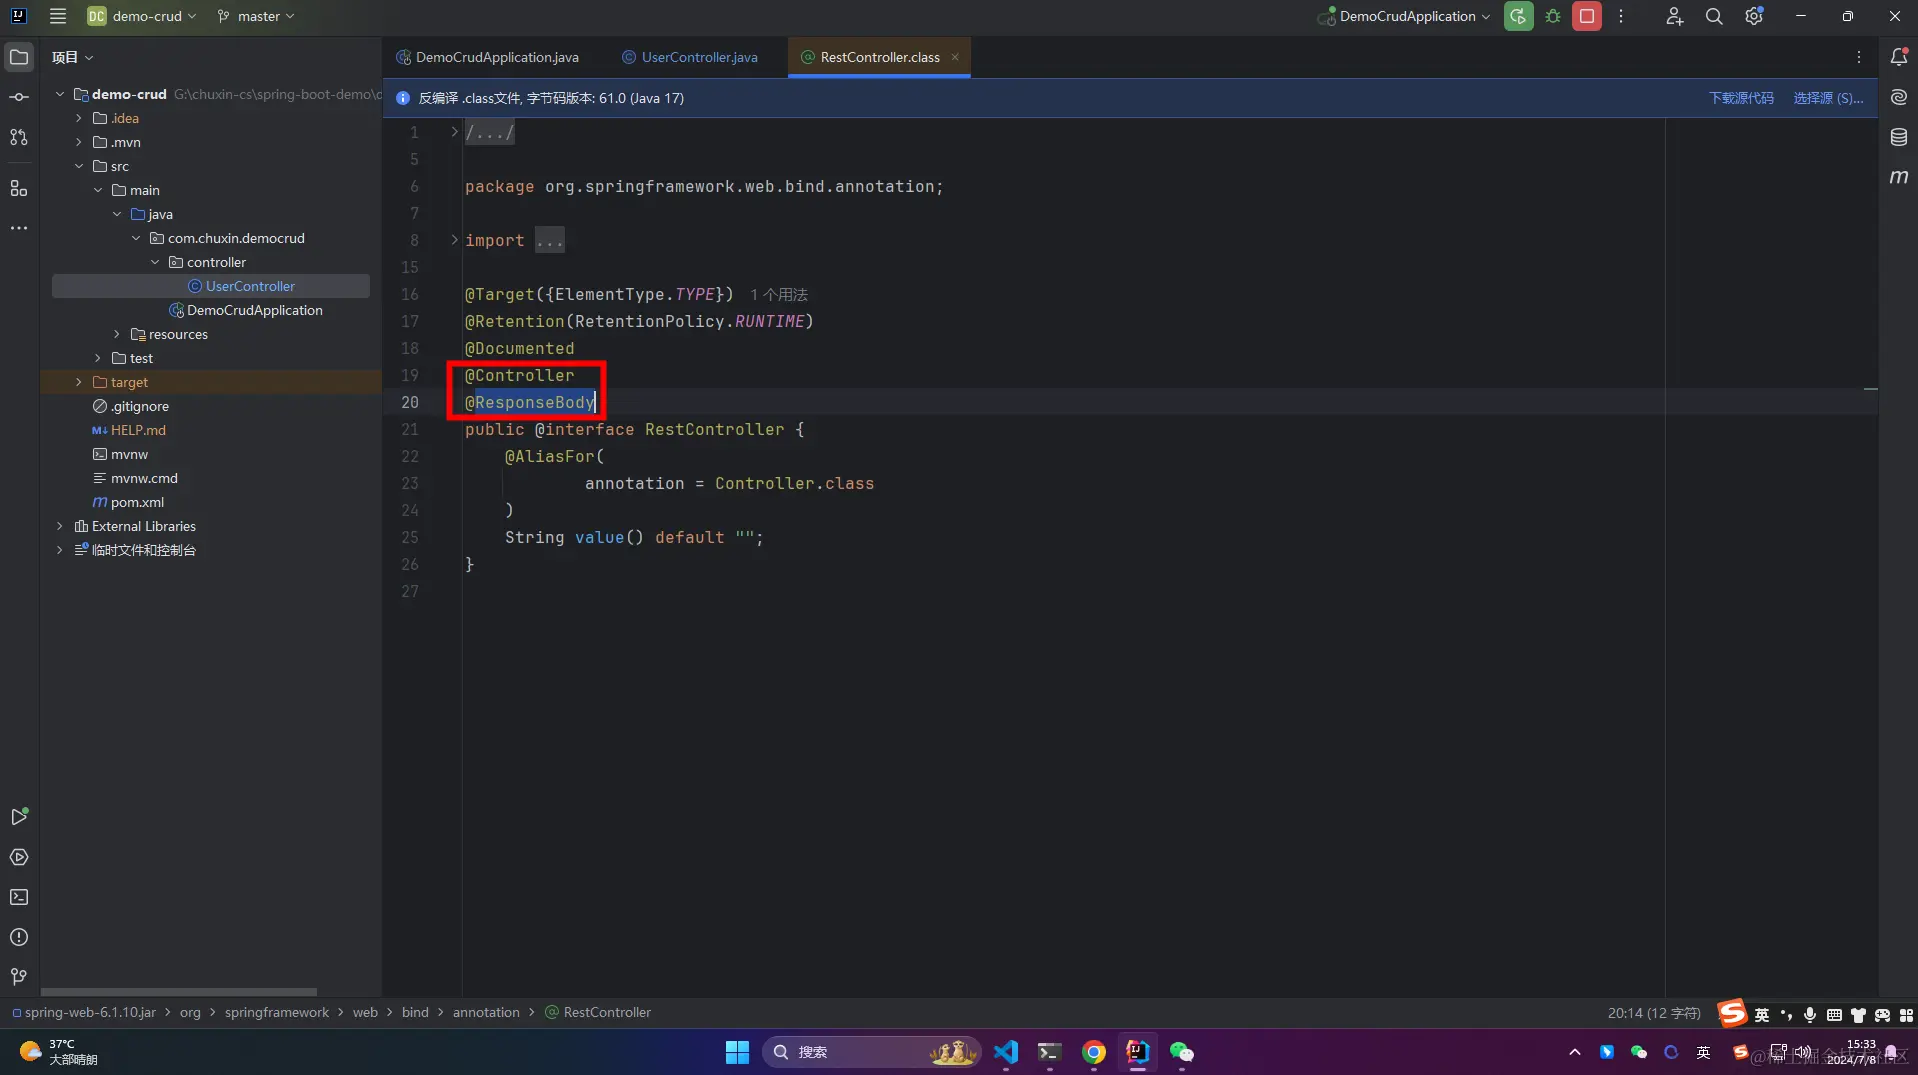Expand the folded header comment
Viewport: 1918px width, 1075px height.
(454, 132)
